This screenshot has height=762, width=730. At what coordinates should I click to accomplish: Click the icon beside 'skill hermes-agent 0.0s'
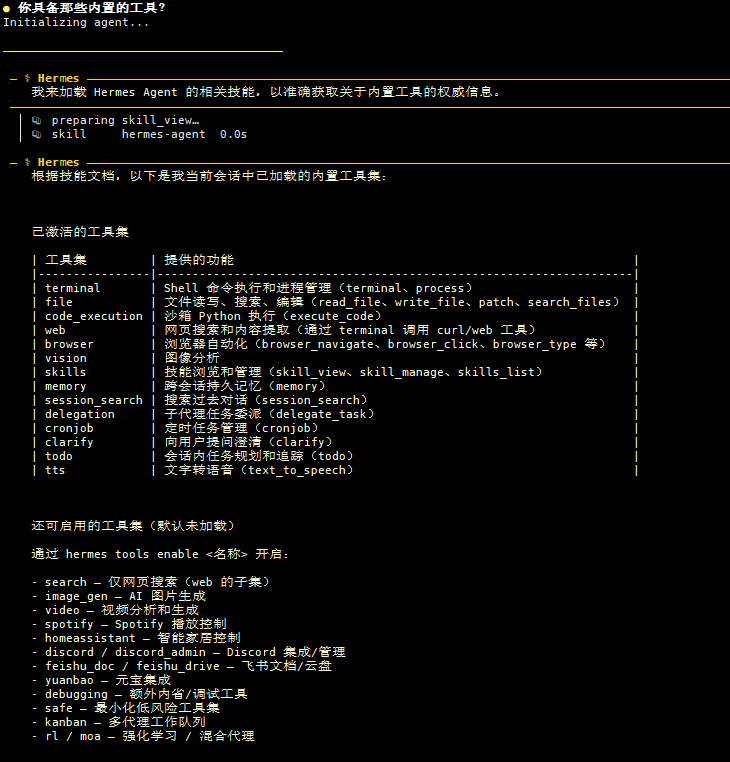click(x=36, y=134)
